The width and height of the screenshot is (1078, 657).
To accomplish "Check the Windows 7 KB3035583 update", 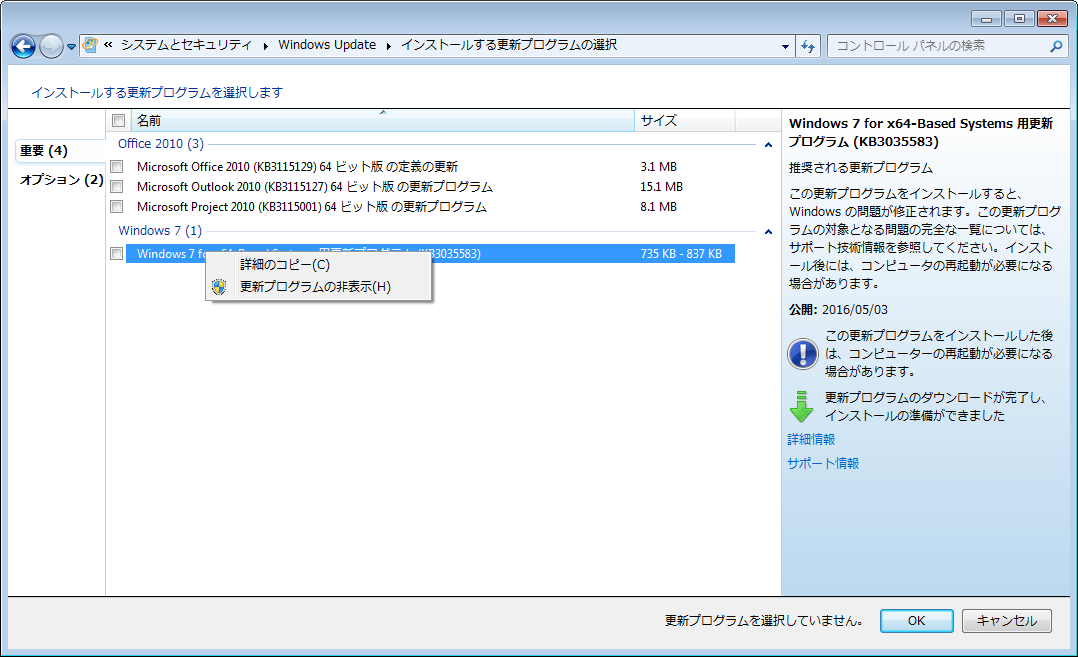I will point(117,254).
